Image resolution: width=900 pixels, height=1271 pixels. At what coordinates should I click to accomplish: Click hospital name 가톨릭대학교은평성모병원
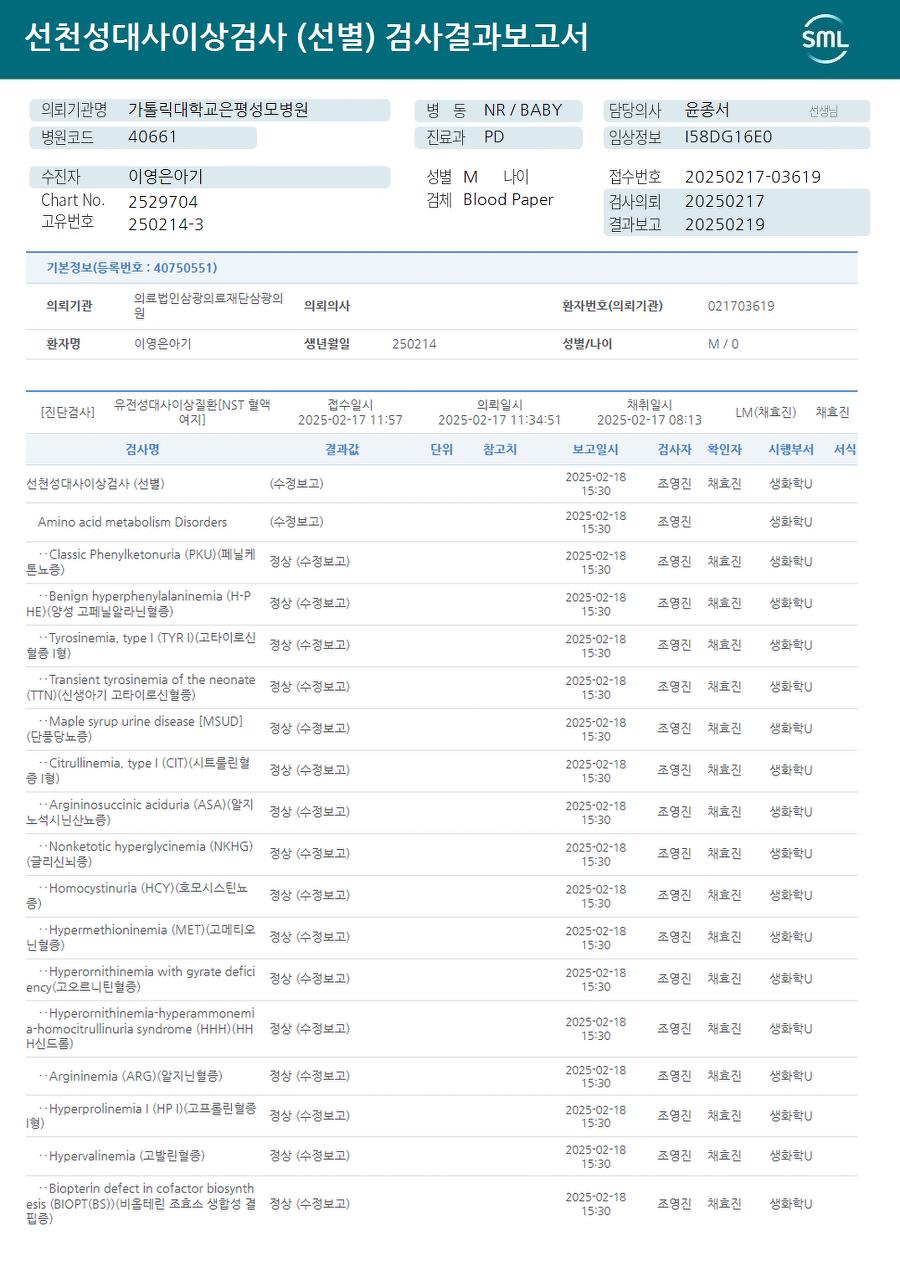click(x=219, y=110)
